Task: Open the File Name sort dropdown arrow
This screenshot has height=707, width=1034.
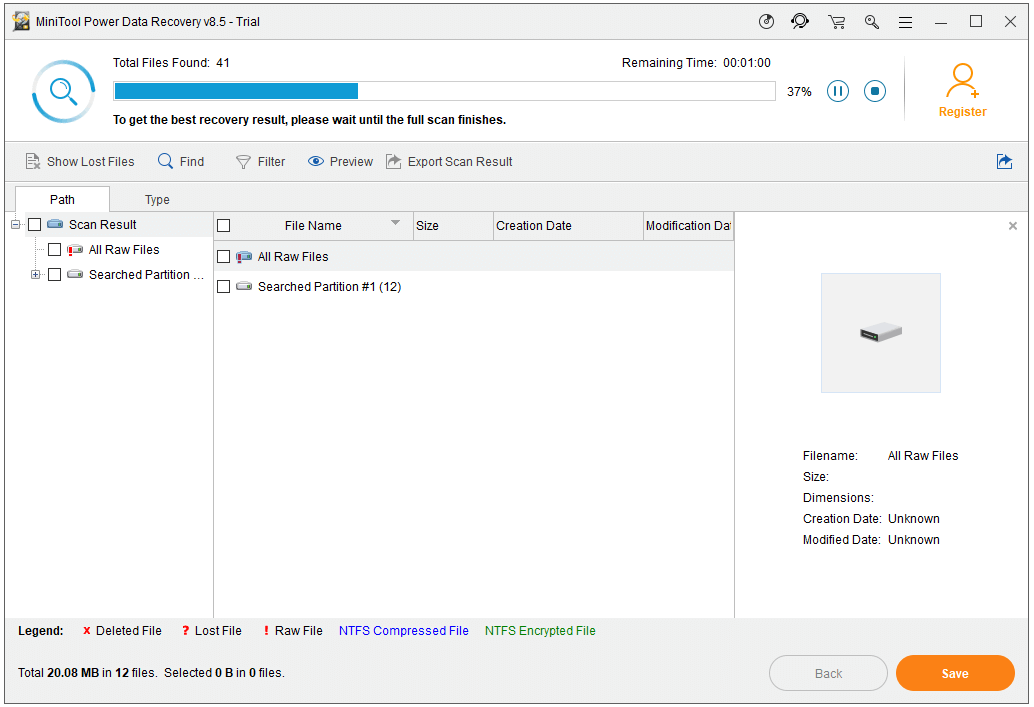Action: point(396,225)
